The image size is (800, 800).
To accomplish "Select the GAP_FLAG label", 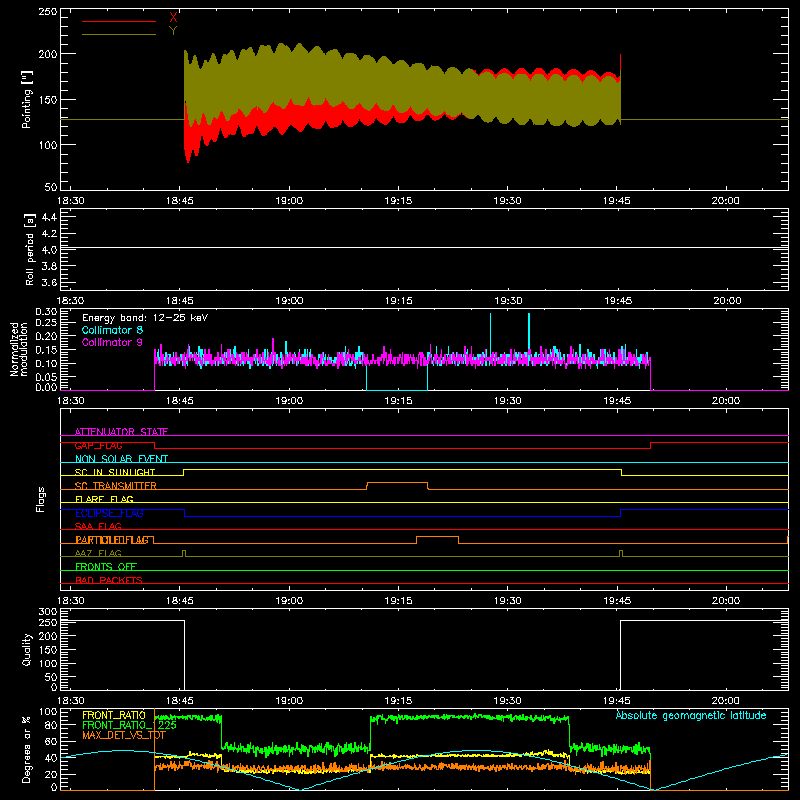I will coord(98,445).
